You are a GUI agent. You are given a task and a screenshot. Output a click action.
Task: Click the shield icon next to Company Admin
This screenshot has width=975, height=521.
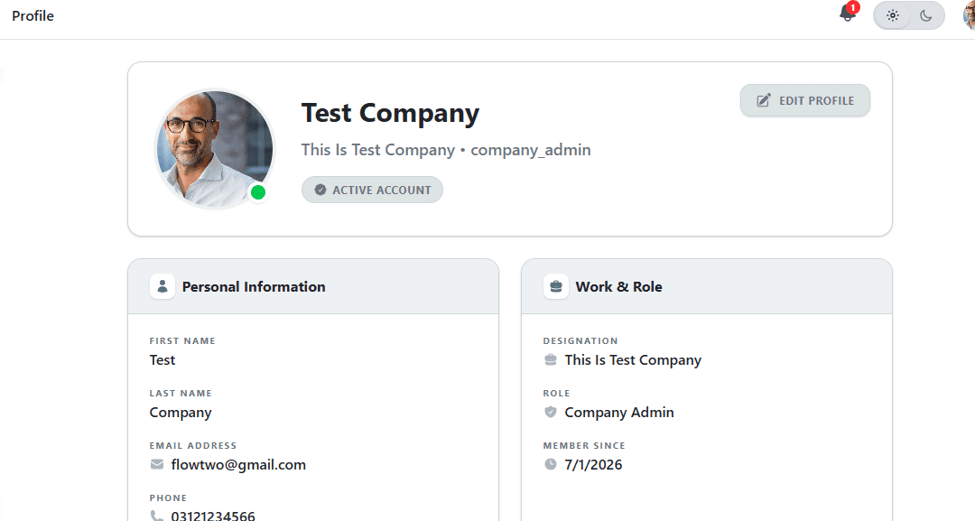tap(550, 412)
